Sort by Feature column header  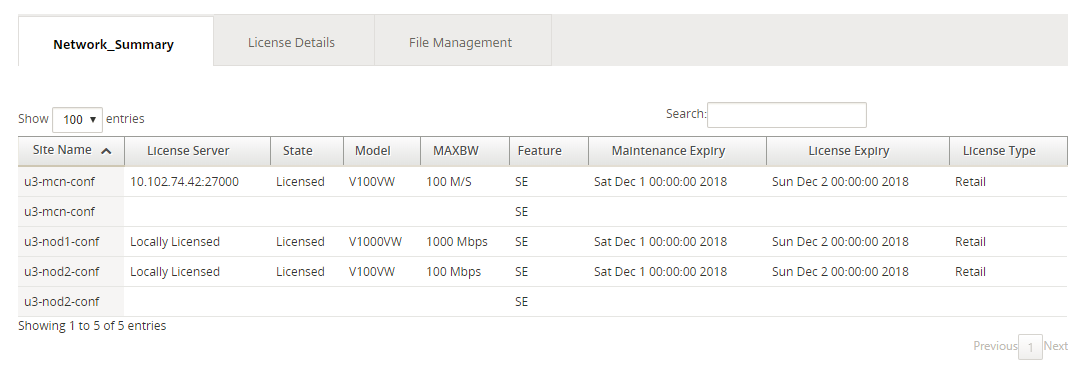click(549, 151)
